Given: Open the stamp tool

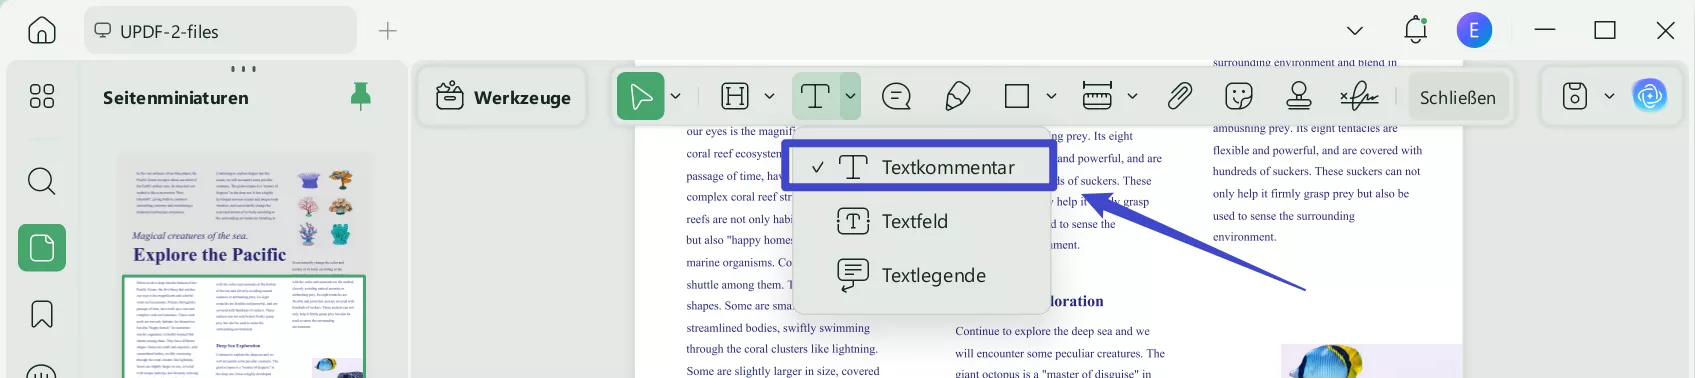Looking at the screenshot, I should click(1299, 97).
